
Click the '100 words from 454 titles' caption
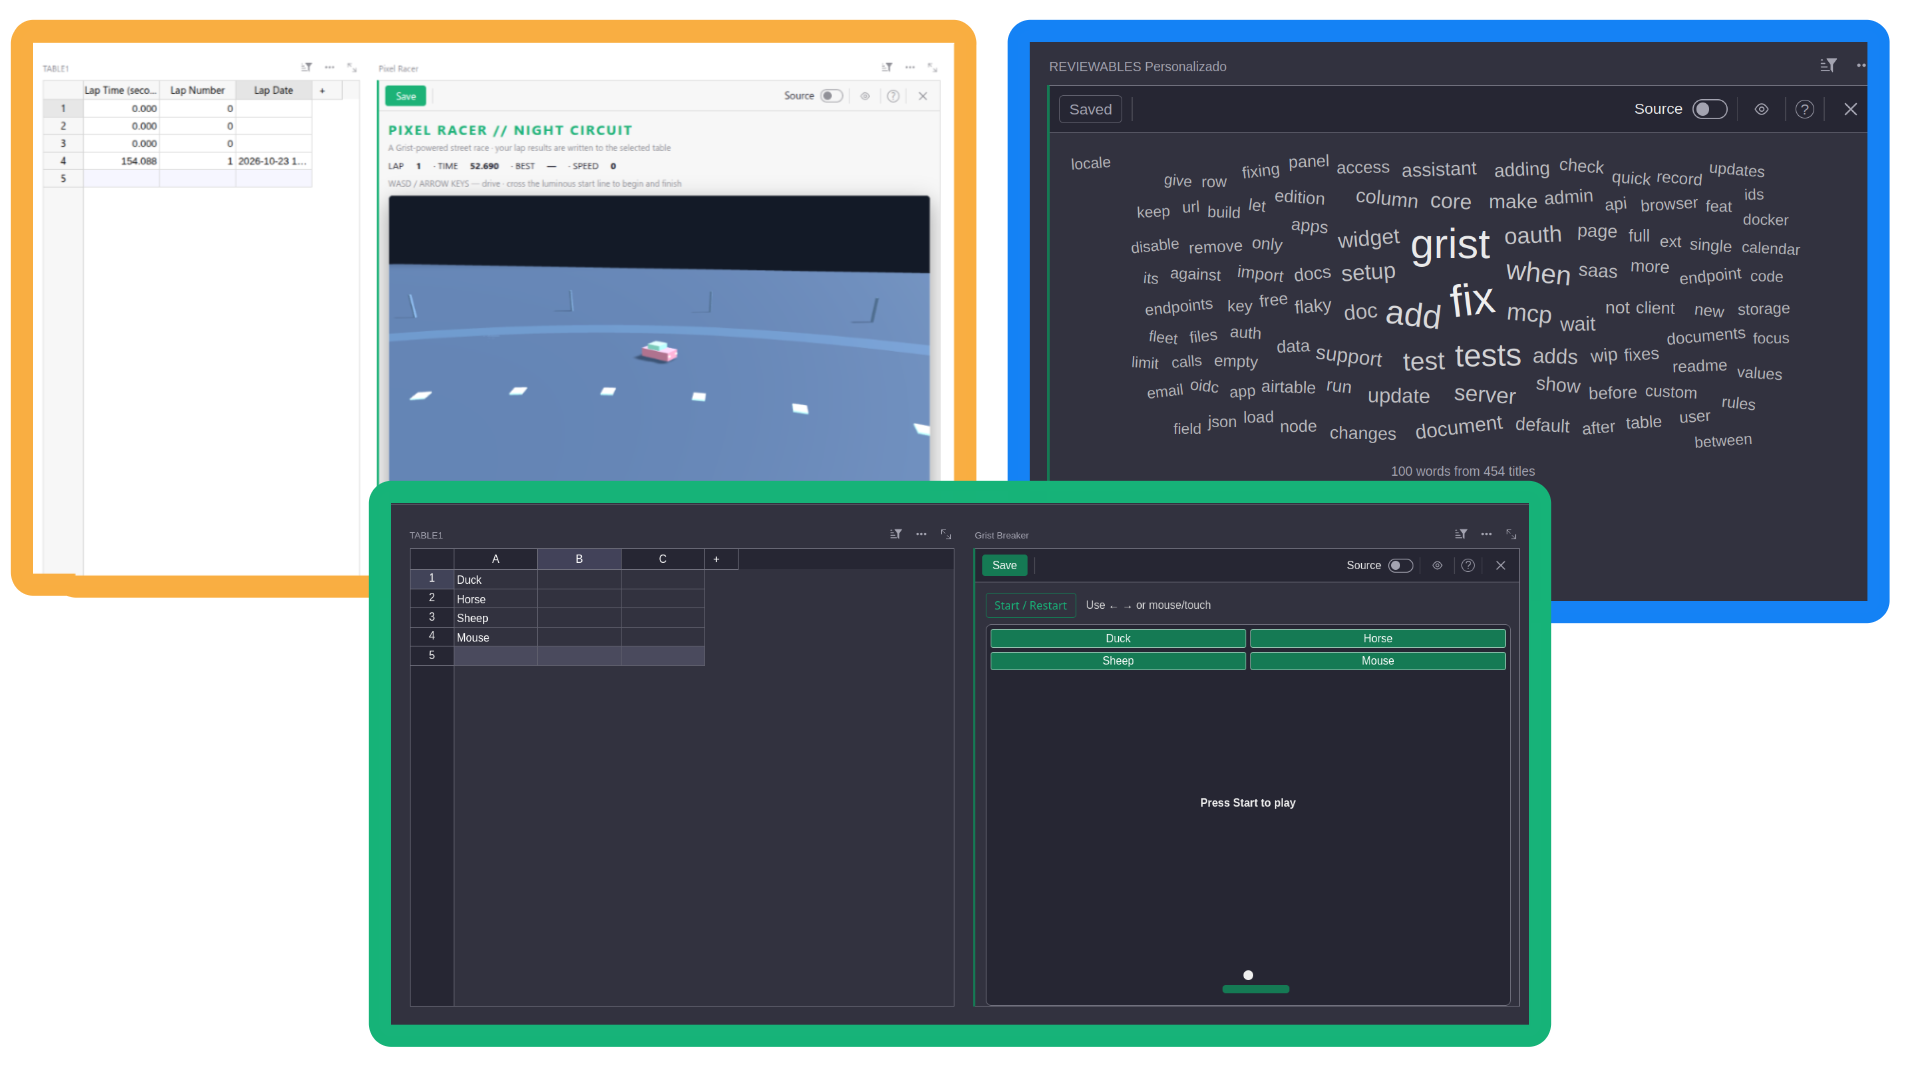(1462, 471)
